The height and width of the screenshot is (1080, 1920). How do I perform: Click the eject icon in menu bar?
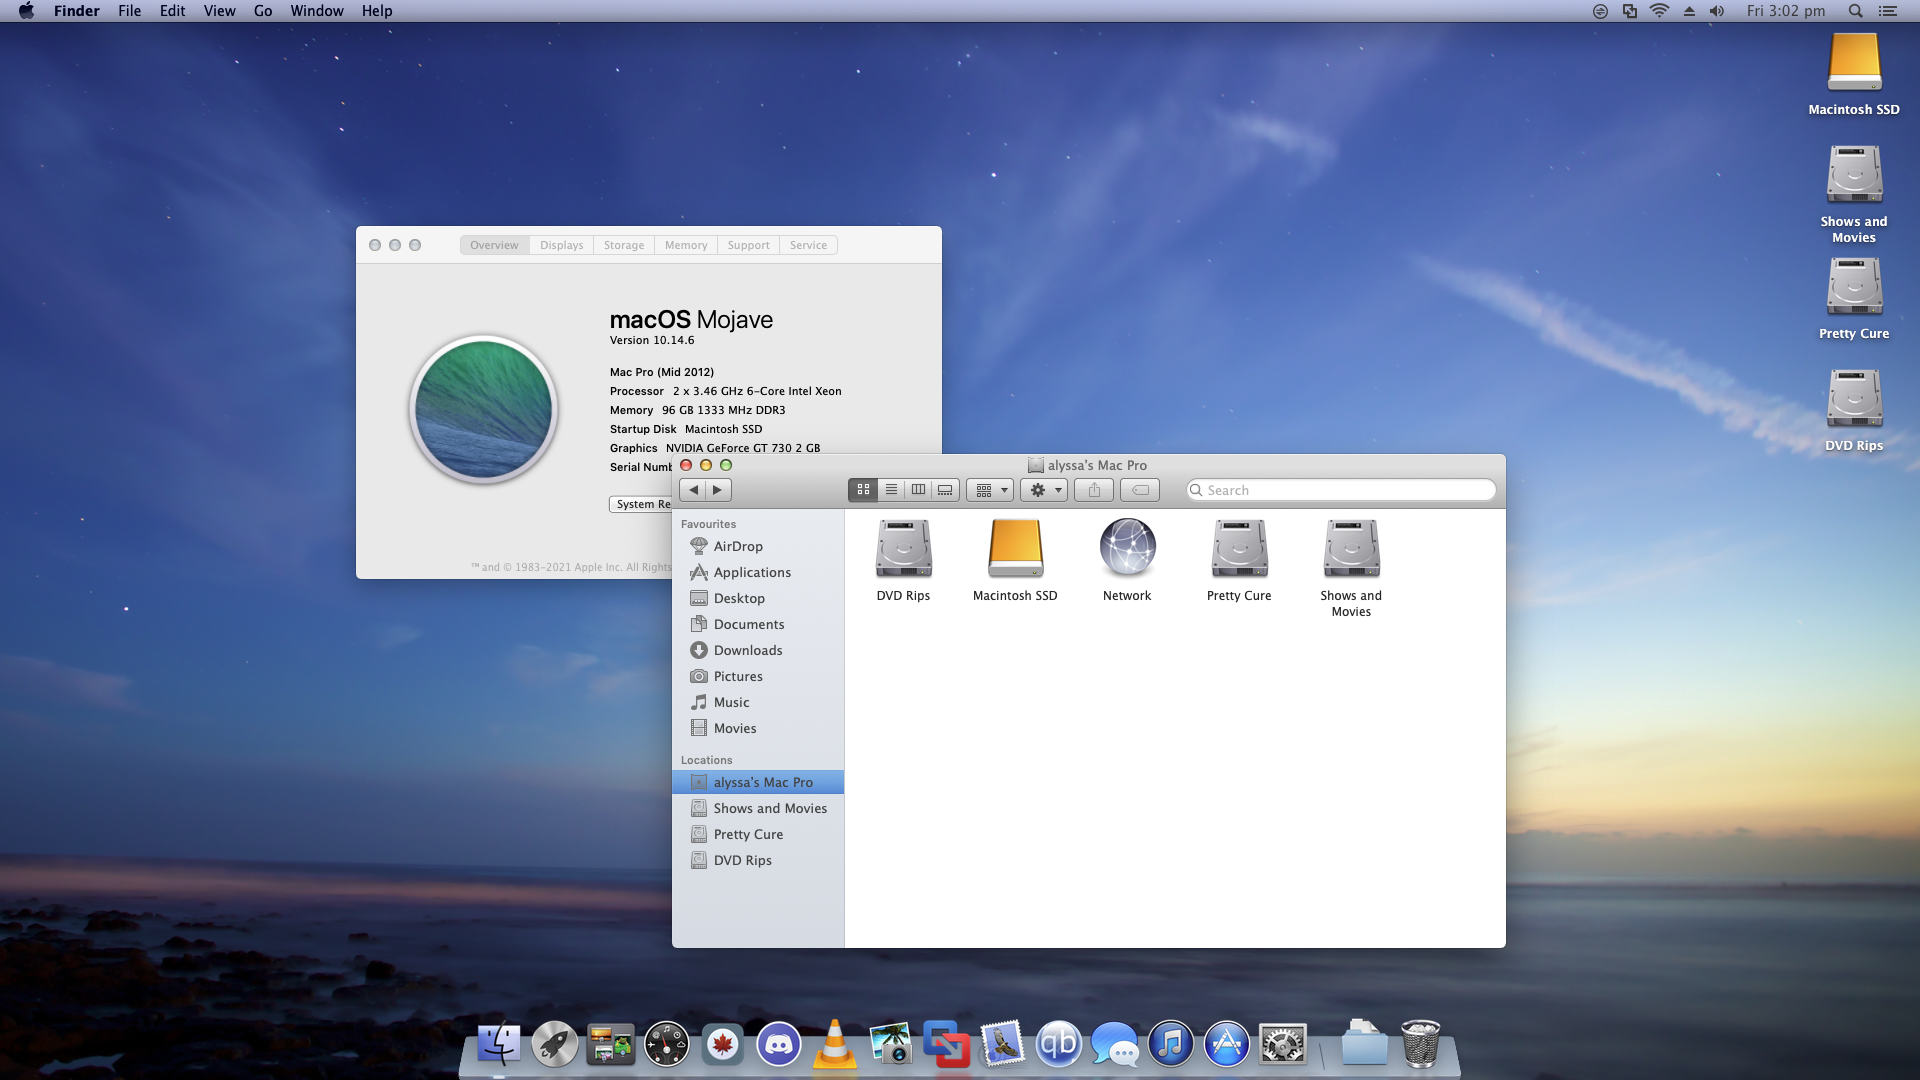click(1689, 11)
